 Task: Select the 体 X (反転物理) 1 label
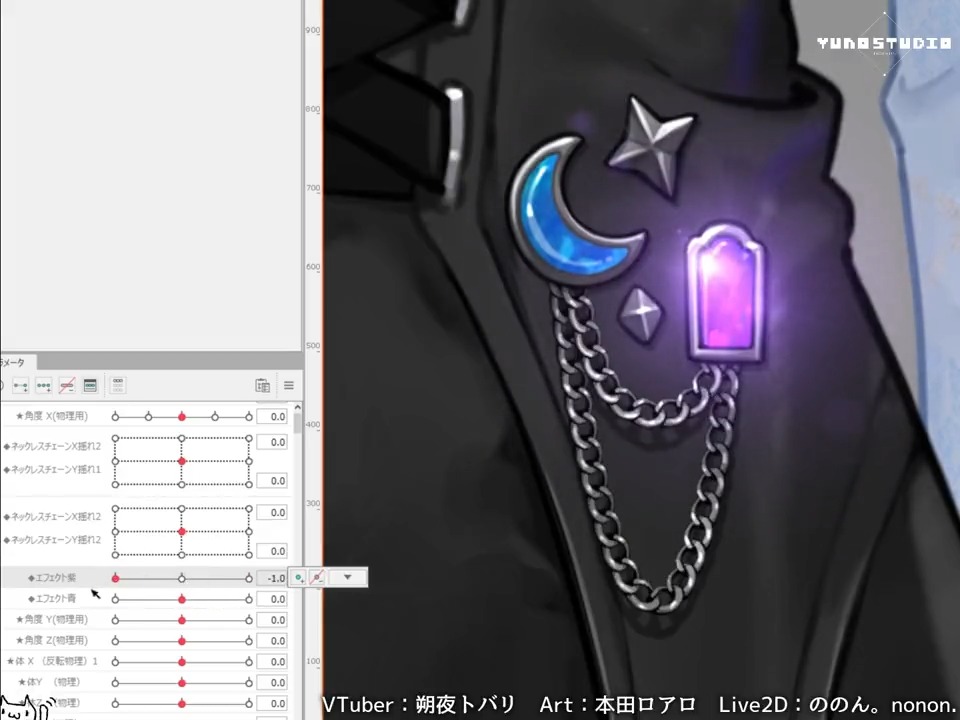(x=52, y=661)
